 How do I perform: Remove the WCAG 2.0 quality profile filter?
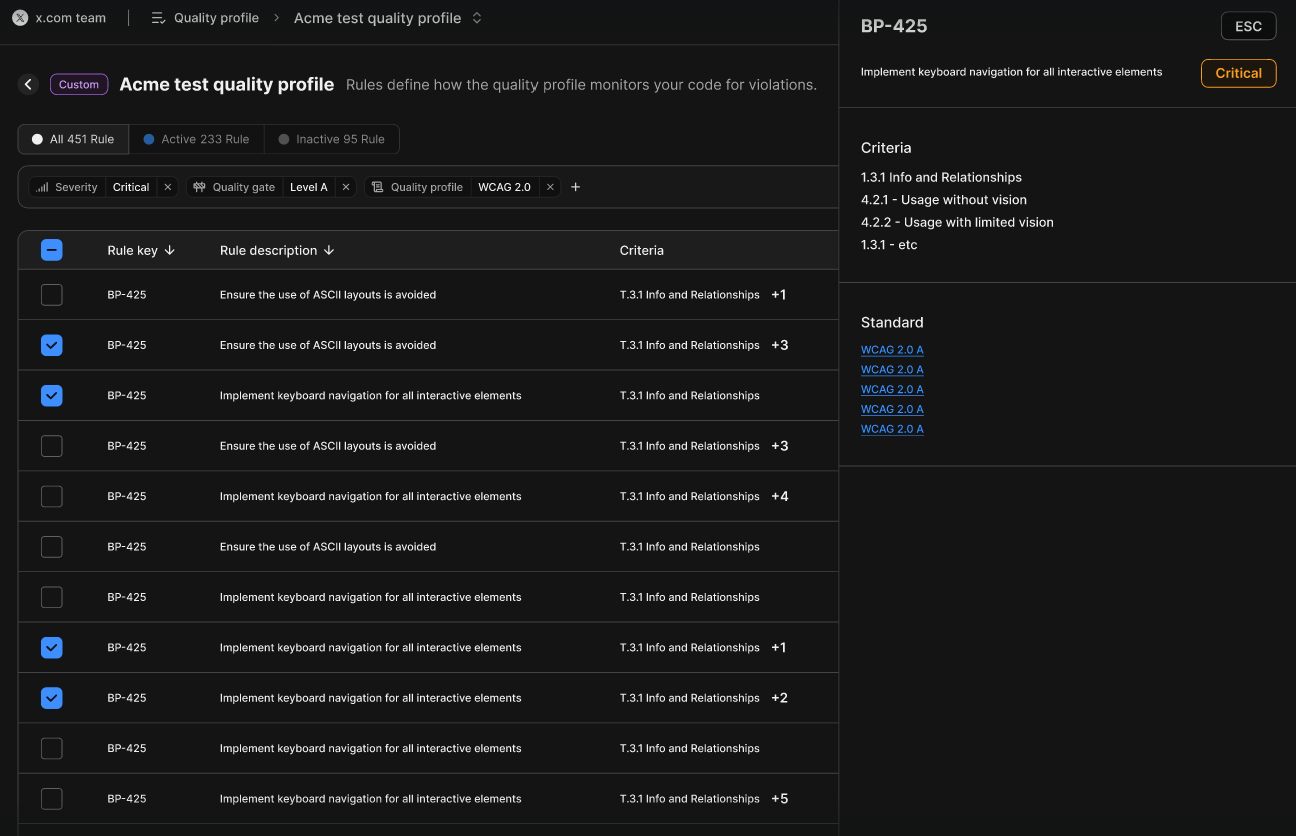(x=550, y=187)
